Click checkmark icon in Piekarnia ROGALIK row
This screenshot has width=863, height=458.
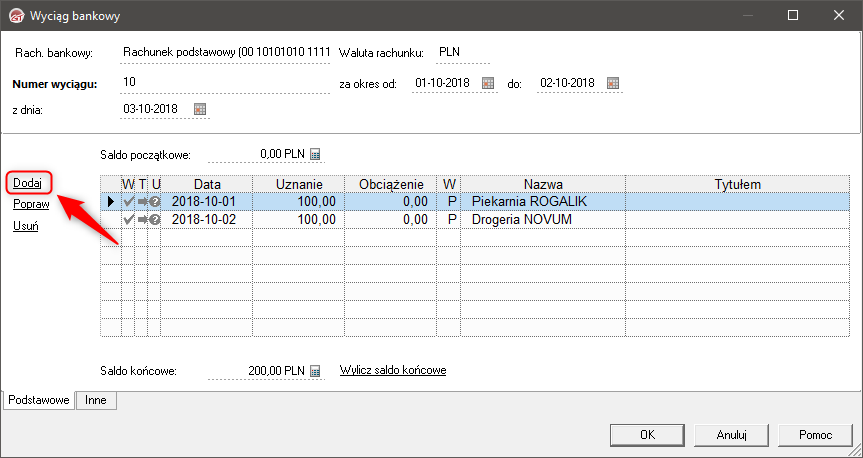[x=128, y=201]
